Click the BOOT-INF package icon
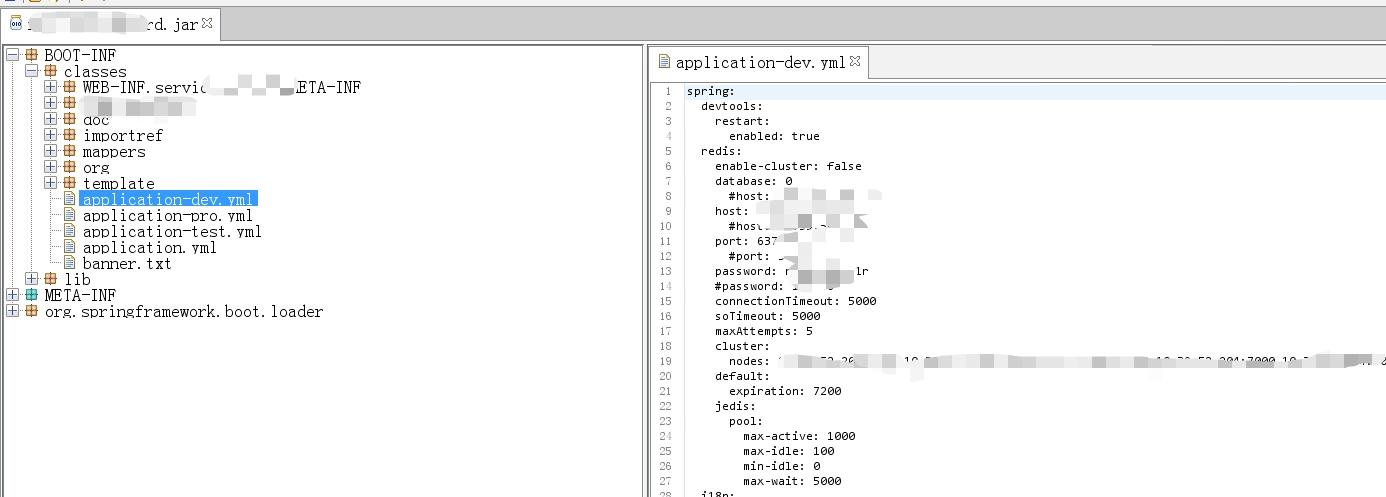This screenshot has height=497, width=1386. click(x=32, y=55)
